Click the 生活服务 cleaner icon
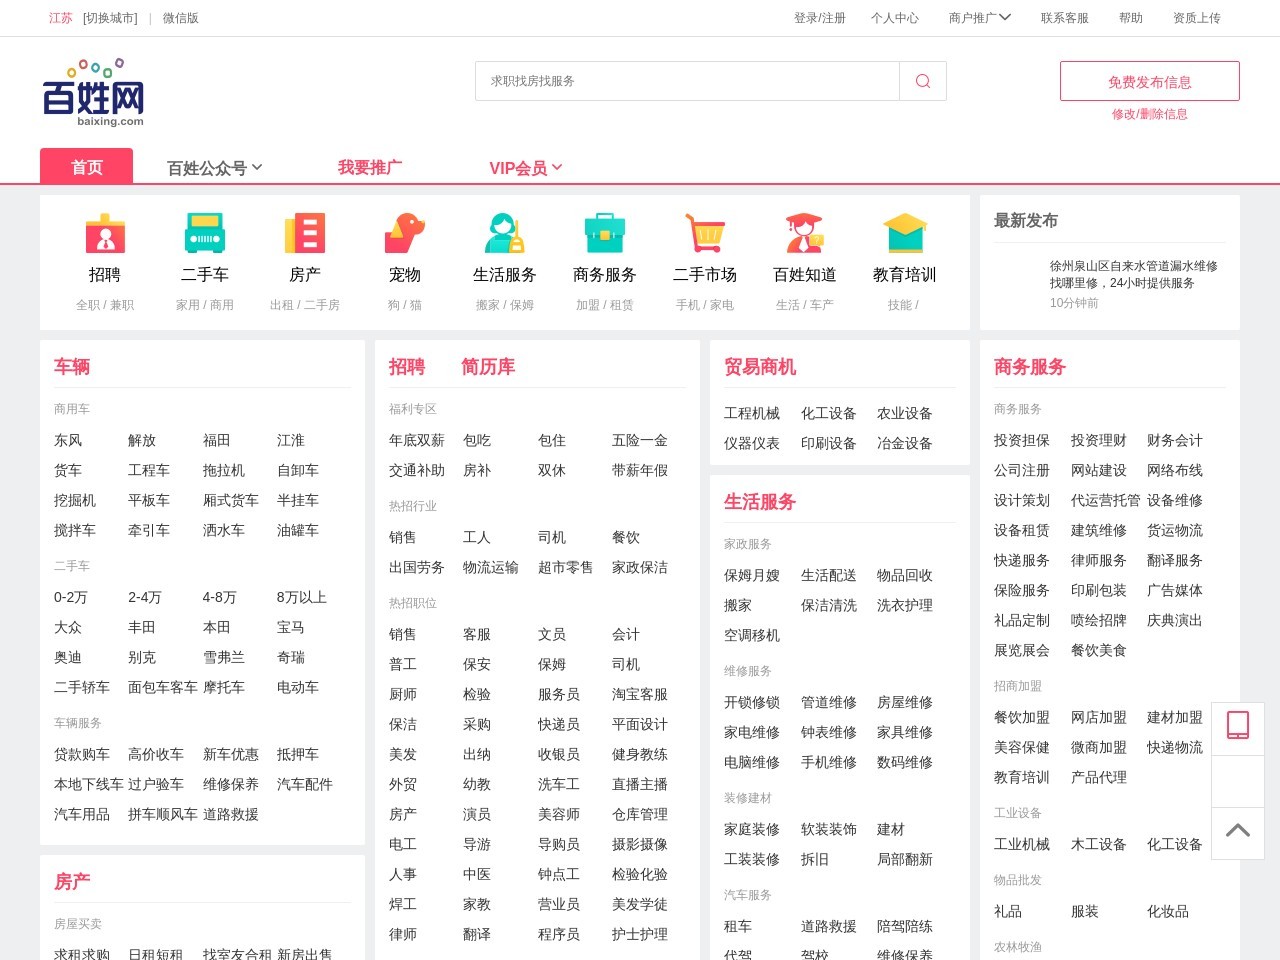Viewport: 1280px width, 960px height. (x=505, y=233)
